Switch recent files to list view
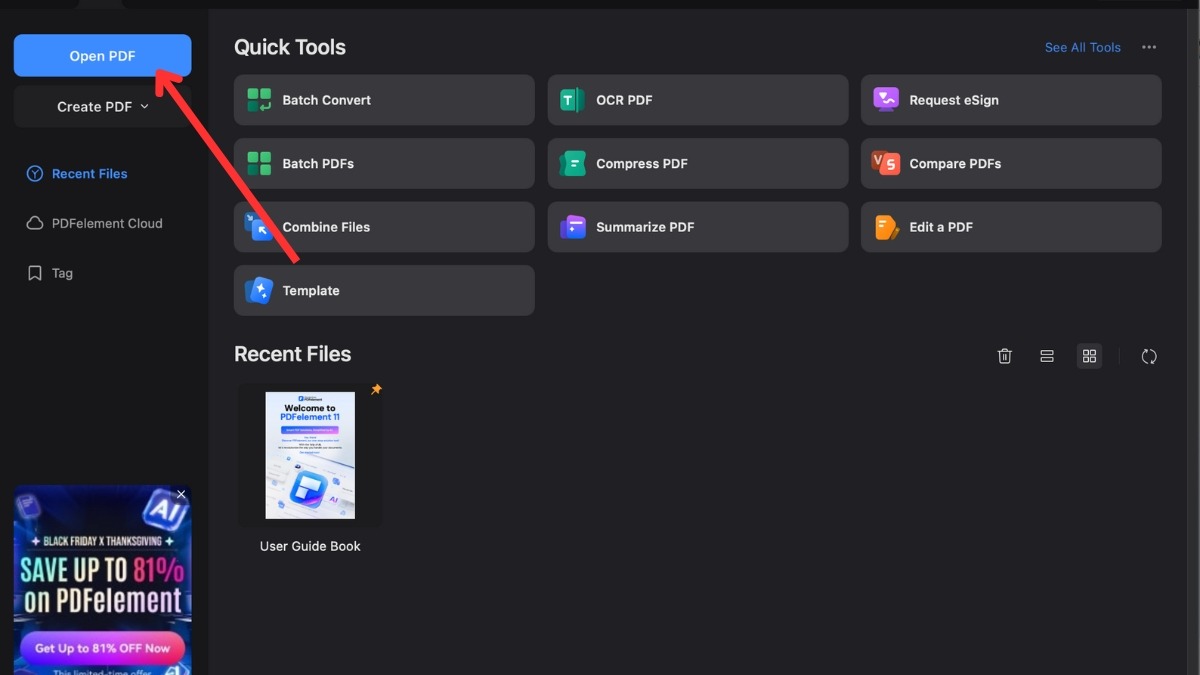 tap(1047, 356)
